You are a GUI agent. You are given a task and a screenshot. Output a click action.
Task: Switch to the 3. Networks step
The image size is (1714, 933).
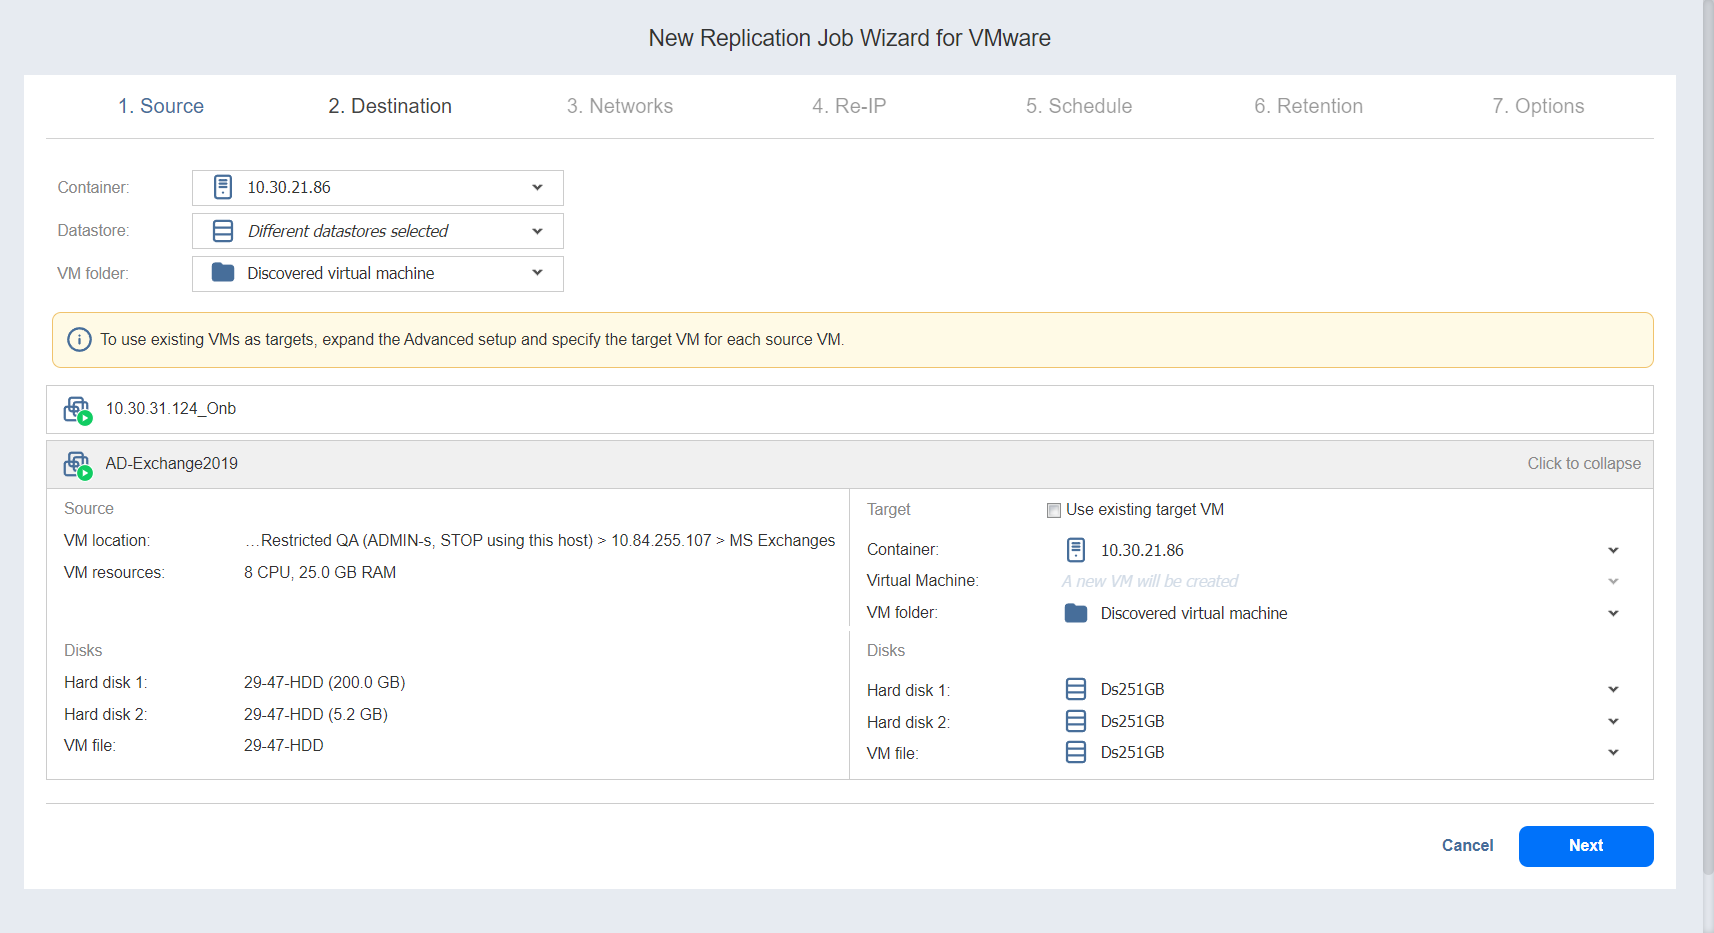(620, 106)
